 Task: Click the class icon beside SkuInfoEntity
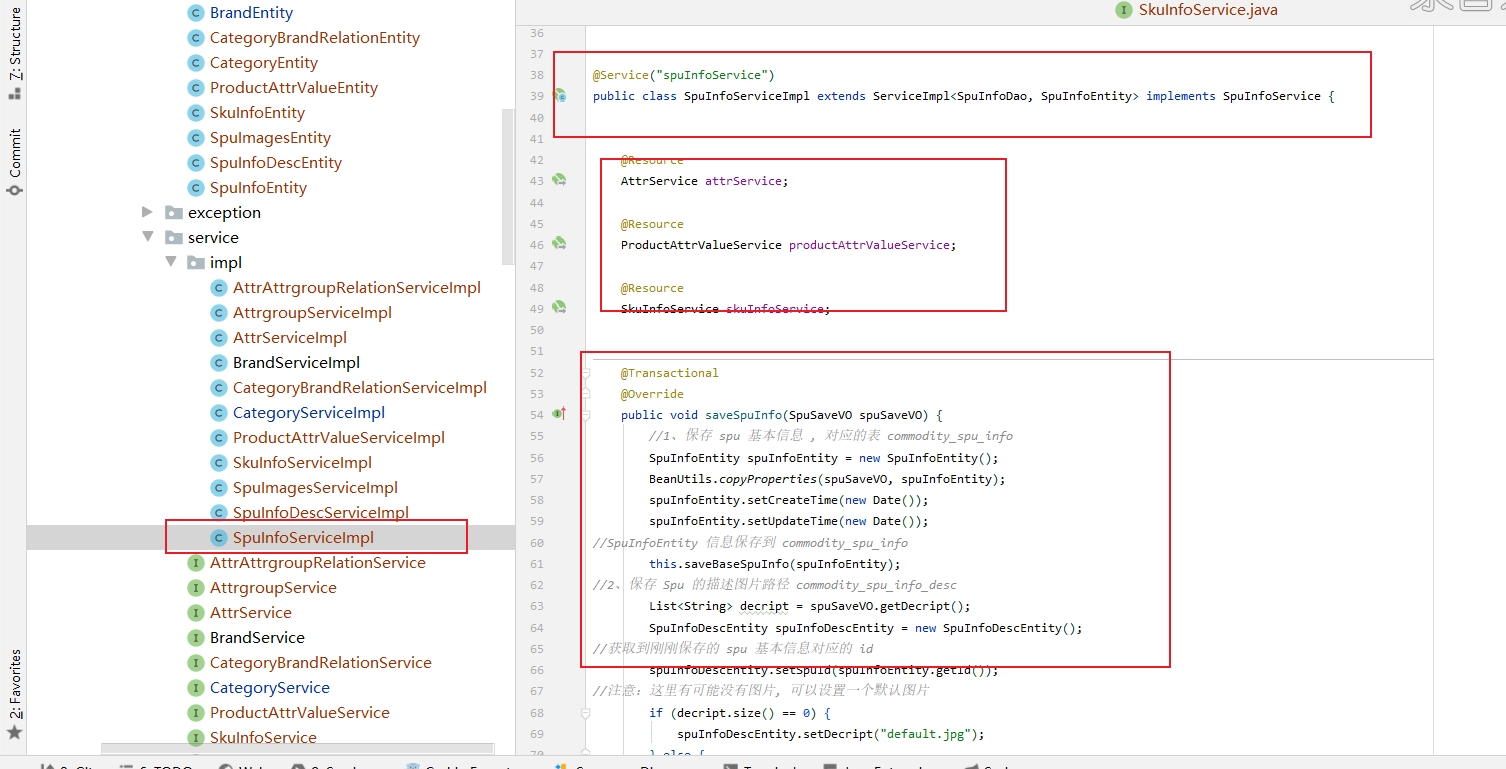point(196,113)
